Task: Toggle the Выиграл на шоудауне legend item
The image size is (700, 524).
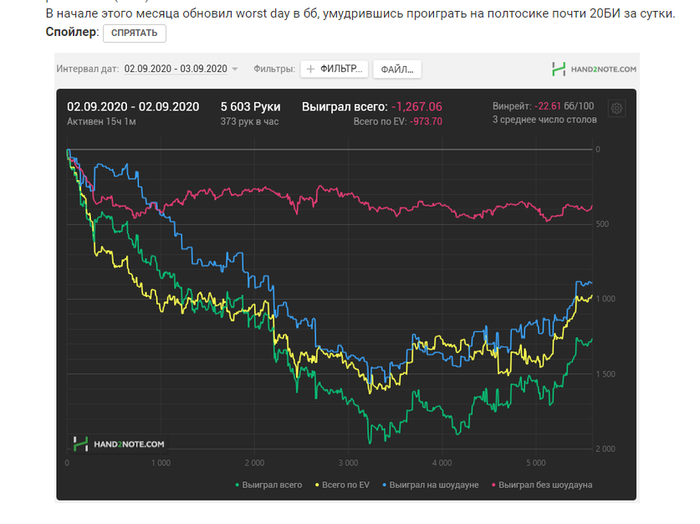Action: (x=430, y=485)
